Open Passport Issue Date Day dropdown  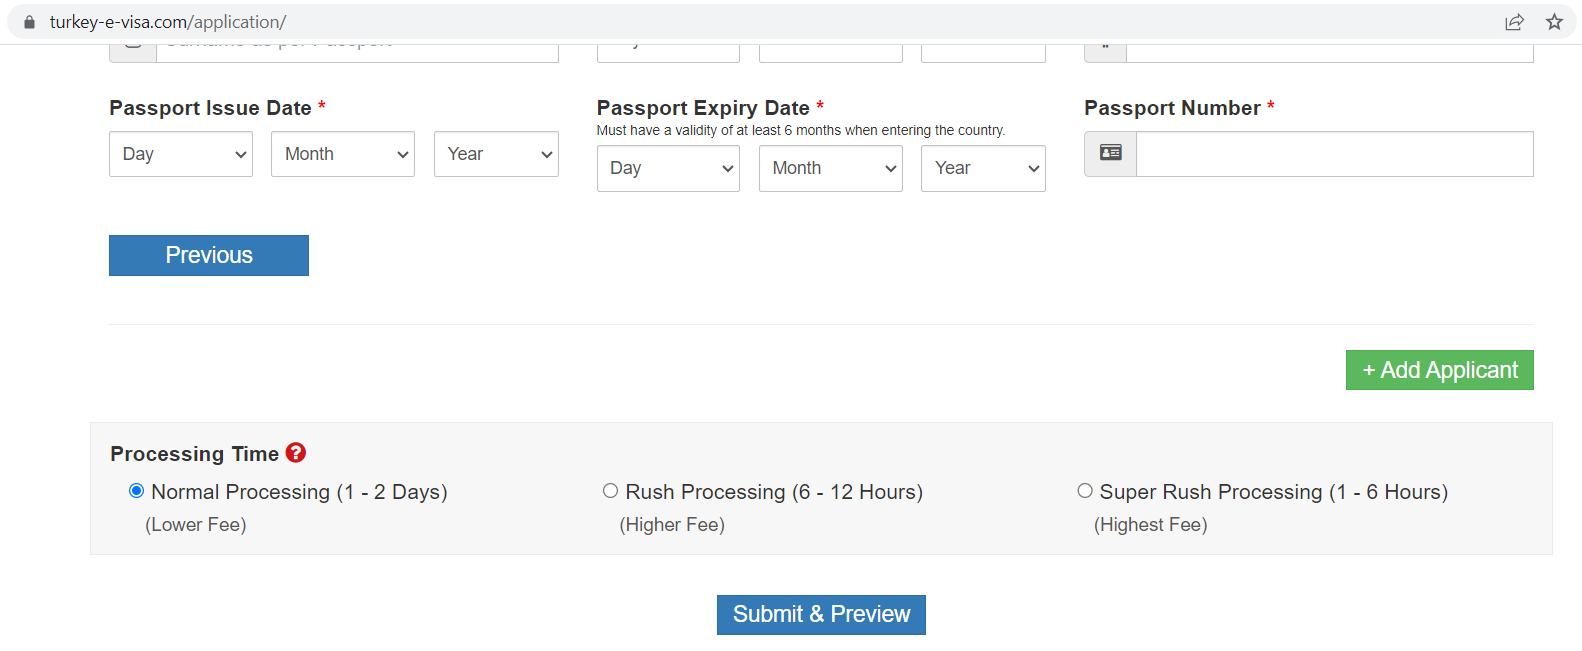pyautogui.click(x=181, y=154)
